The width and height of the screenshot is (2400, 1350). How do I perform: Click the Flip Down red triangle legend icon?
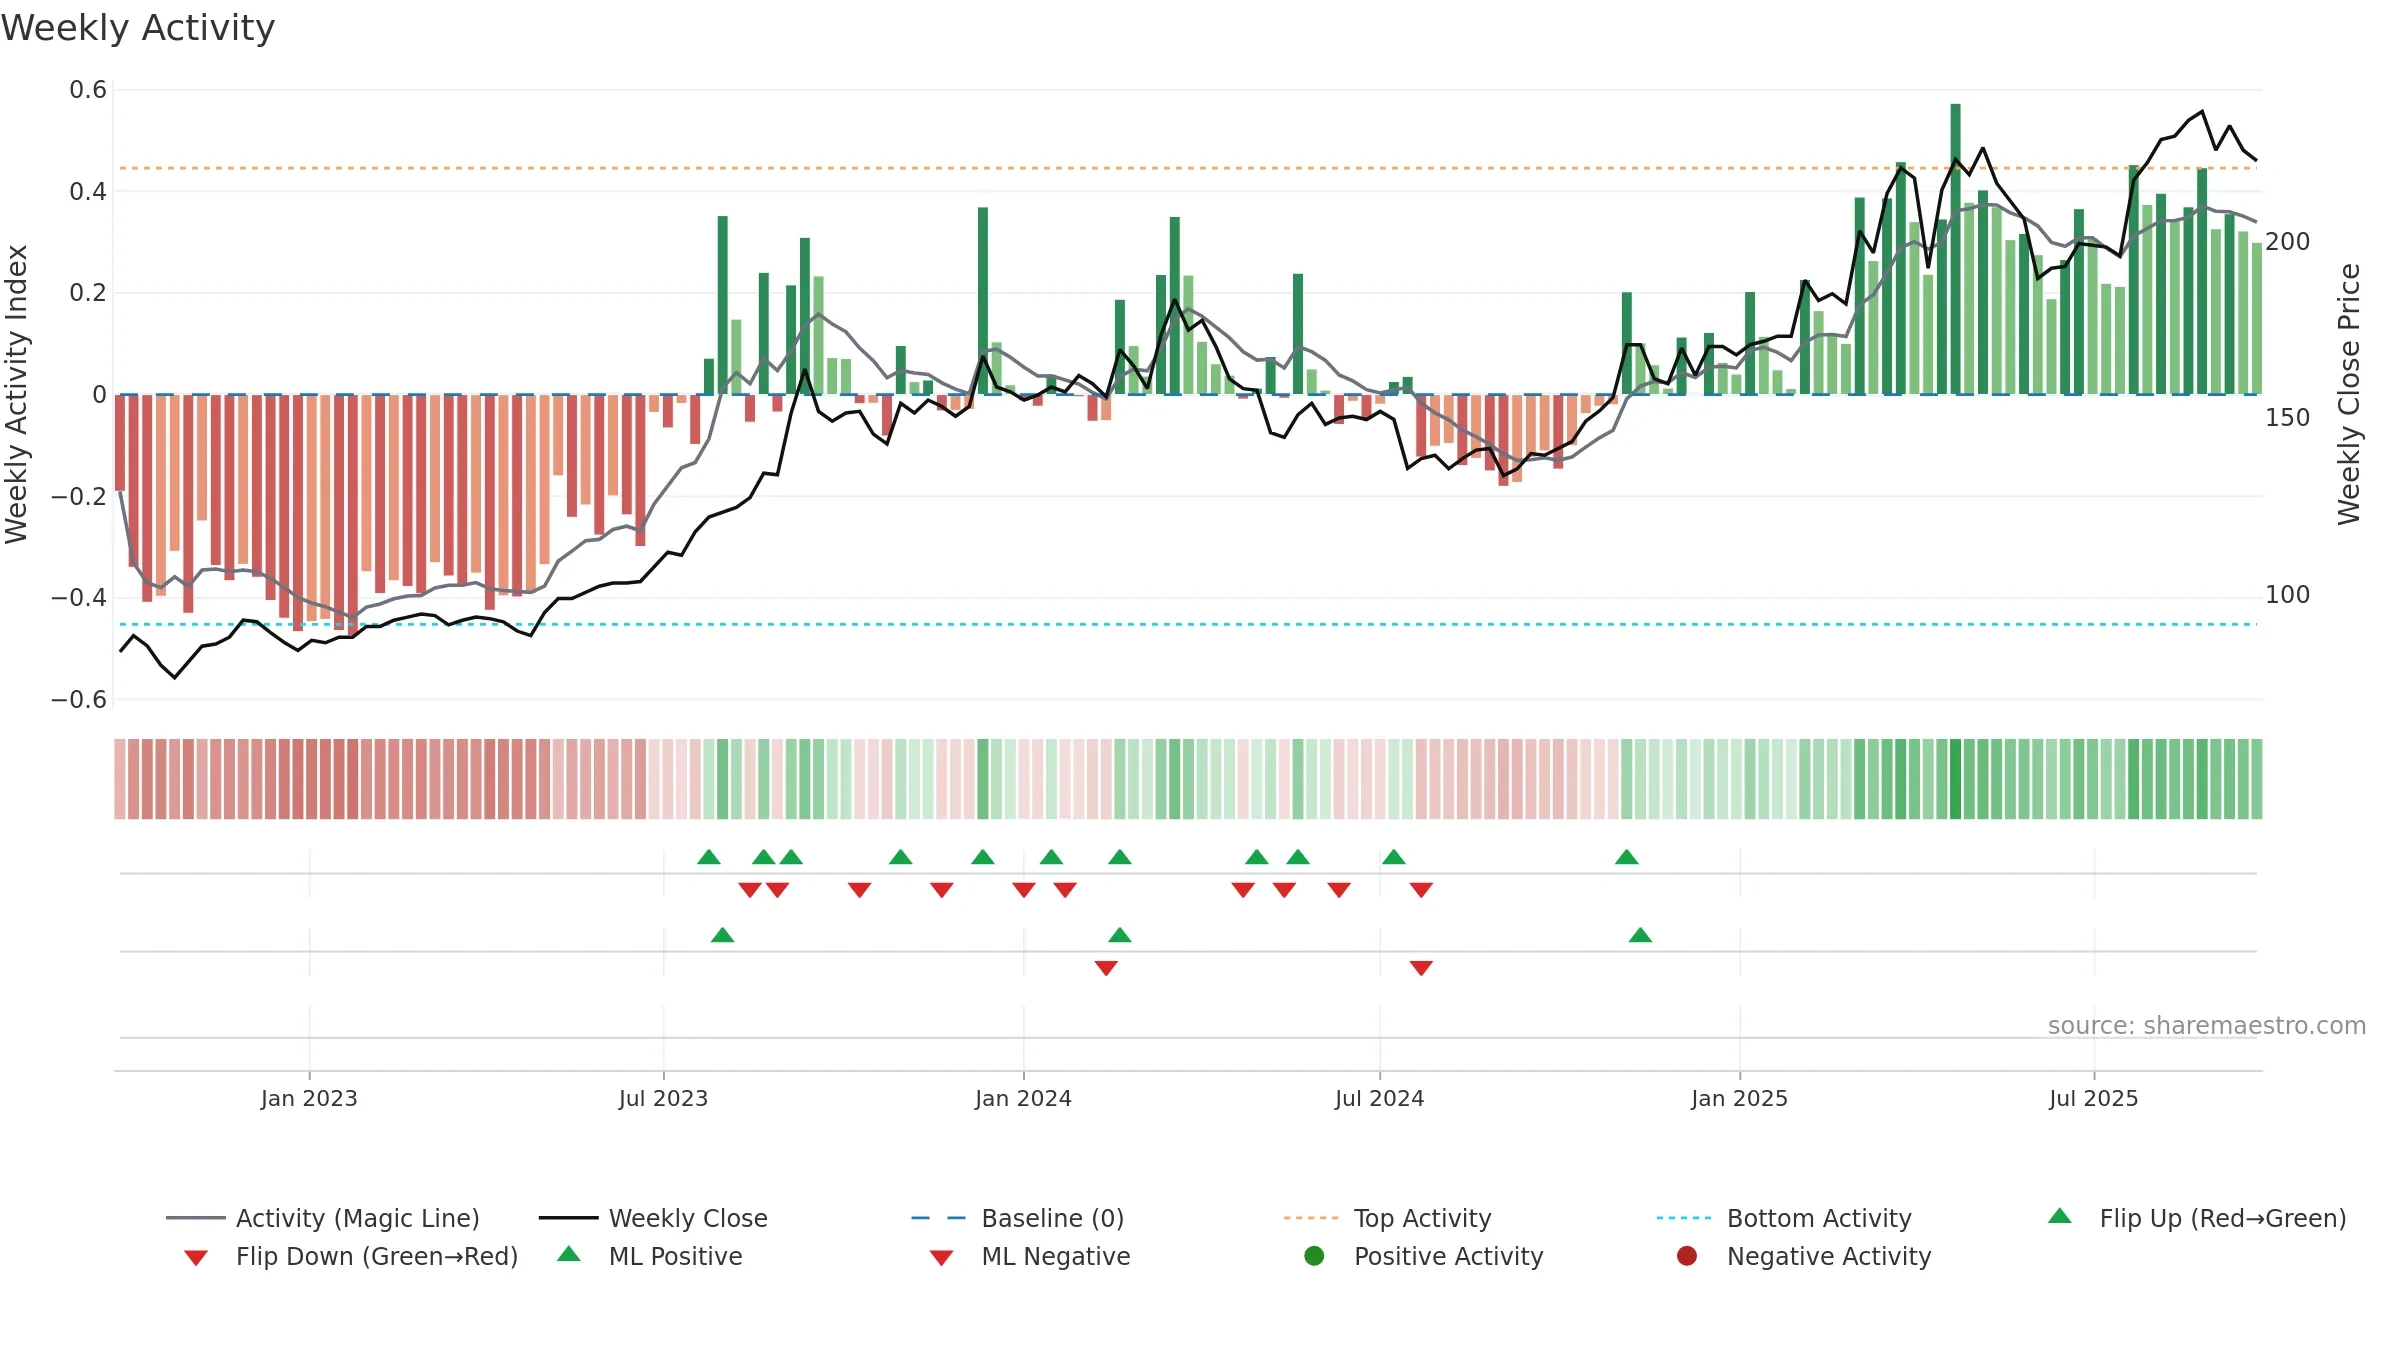(x=196, y=1258)
